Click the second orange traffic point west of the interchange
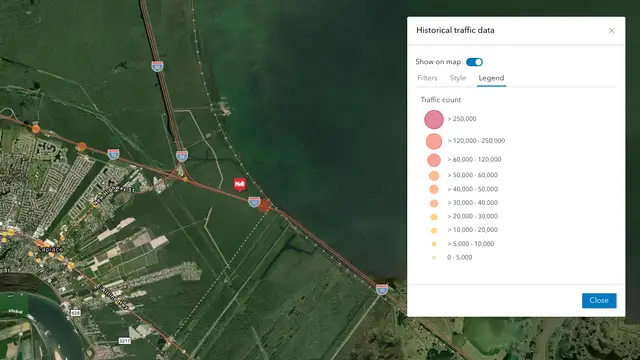640x360 pixels. pos(82,147)
